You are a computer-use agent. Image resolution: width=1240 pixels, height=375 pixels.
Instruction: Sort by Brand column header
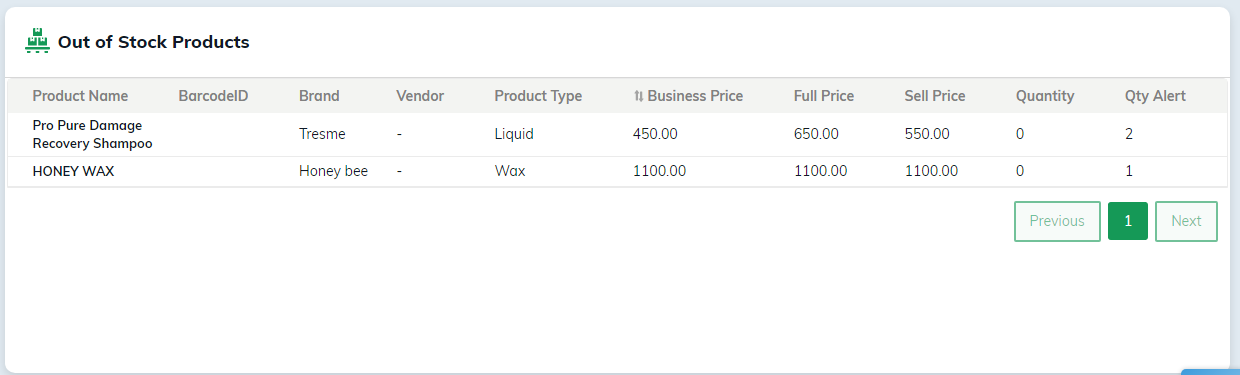pos(319,96)
